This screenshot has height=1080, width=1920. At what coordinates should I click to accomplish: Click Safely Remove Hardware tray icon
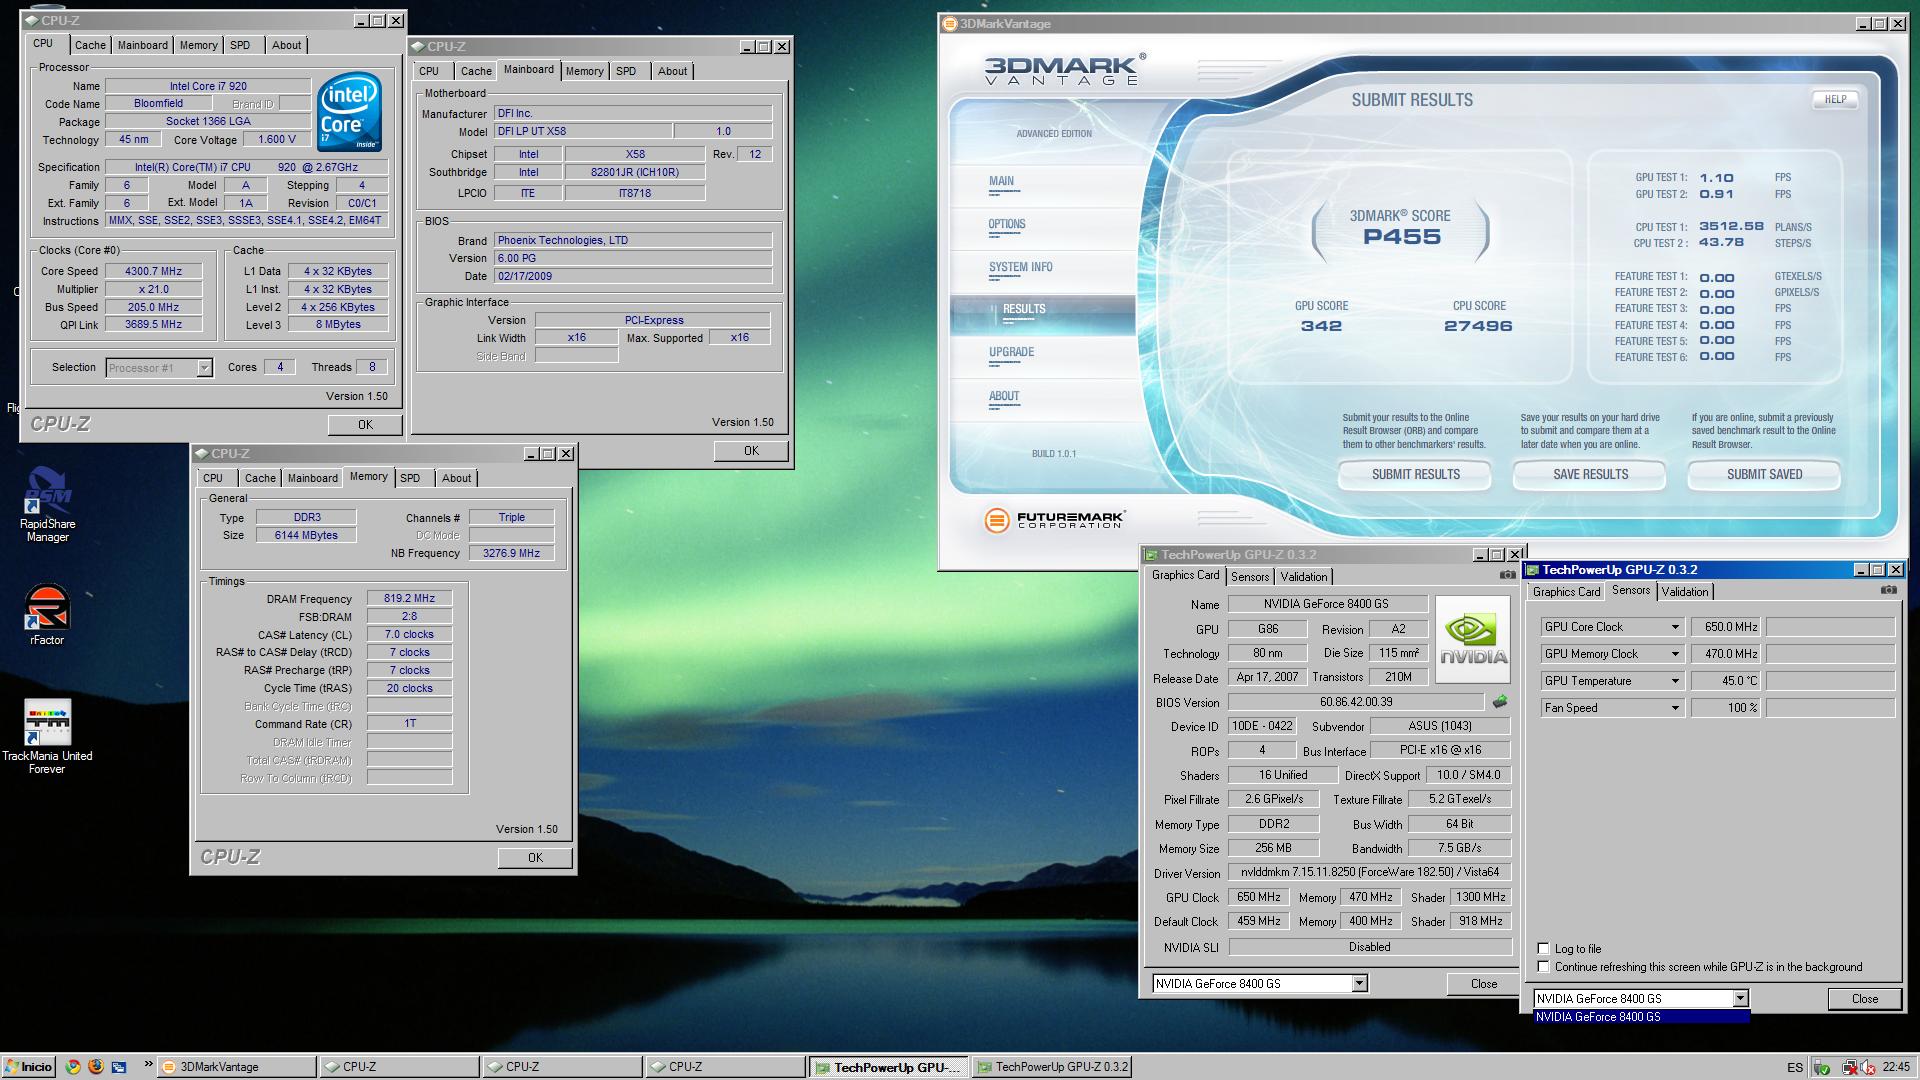click(x=1822, y=1067)
